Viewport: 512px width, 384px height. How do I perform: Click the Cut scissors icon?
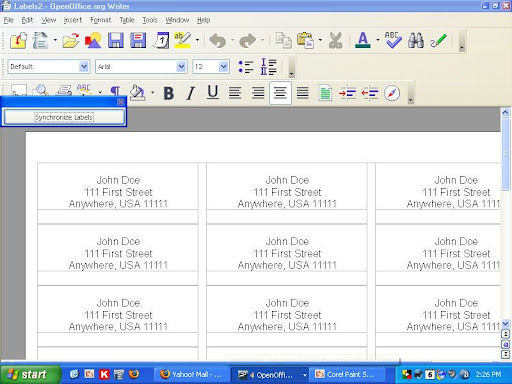pyautogui.click(x=335, y=41)
